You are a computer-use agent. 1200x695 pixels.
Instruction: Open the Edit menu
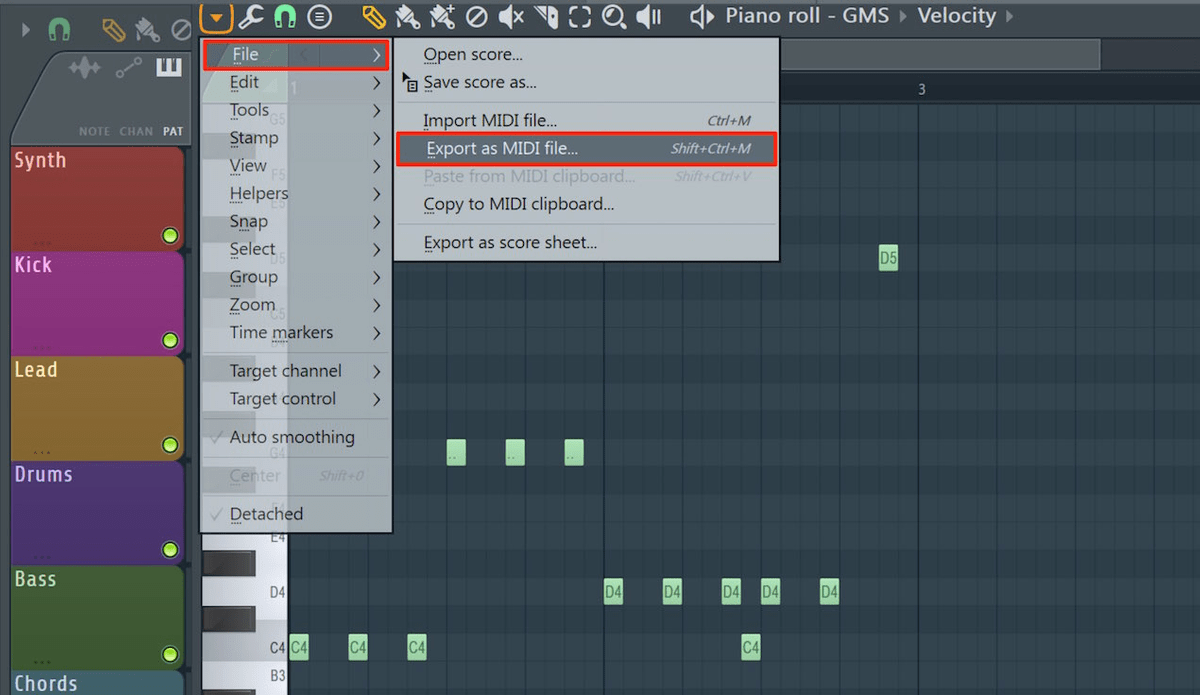pyautogui.click(x=243, y=82)
